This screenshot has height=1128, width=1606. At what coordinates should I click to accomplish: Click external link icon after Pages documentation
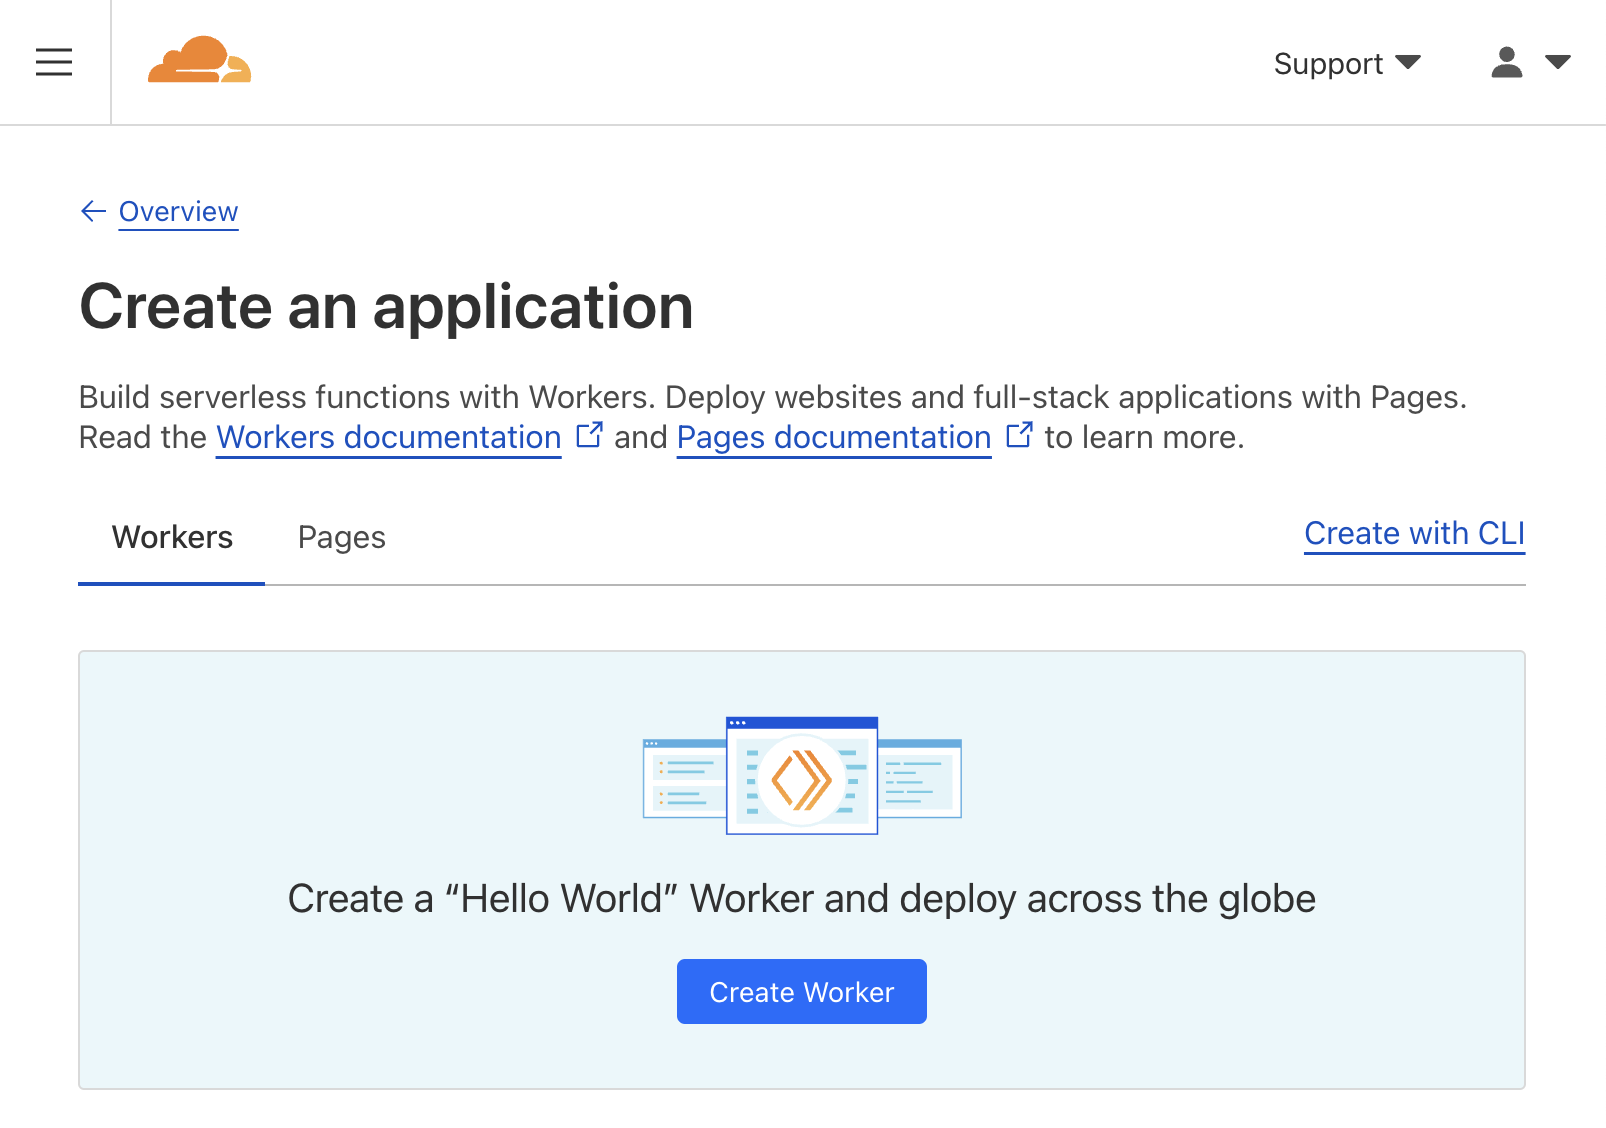tap(1019, 435)
